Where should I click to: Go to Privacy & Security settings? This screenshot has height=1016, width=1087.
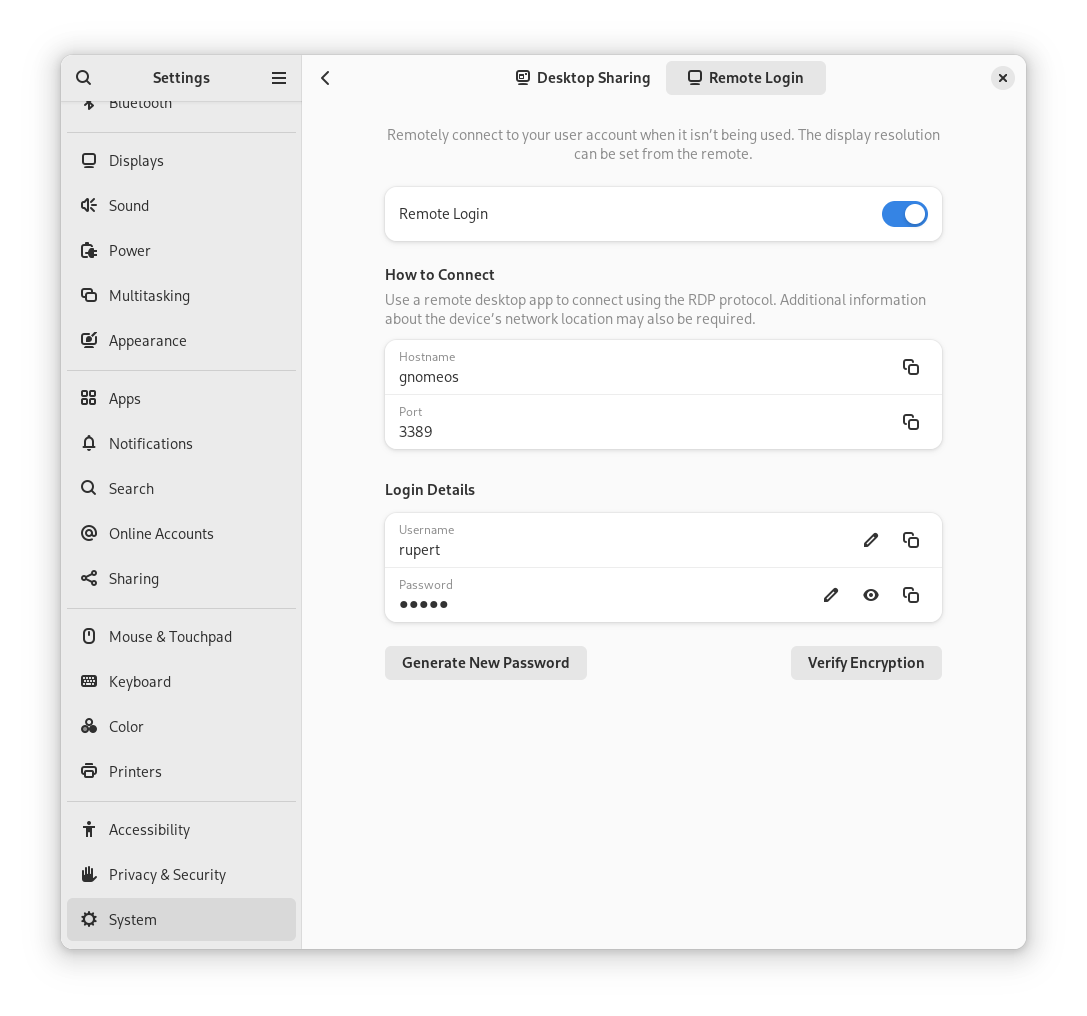click(167, 875)
